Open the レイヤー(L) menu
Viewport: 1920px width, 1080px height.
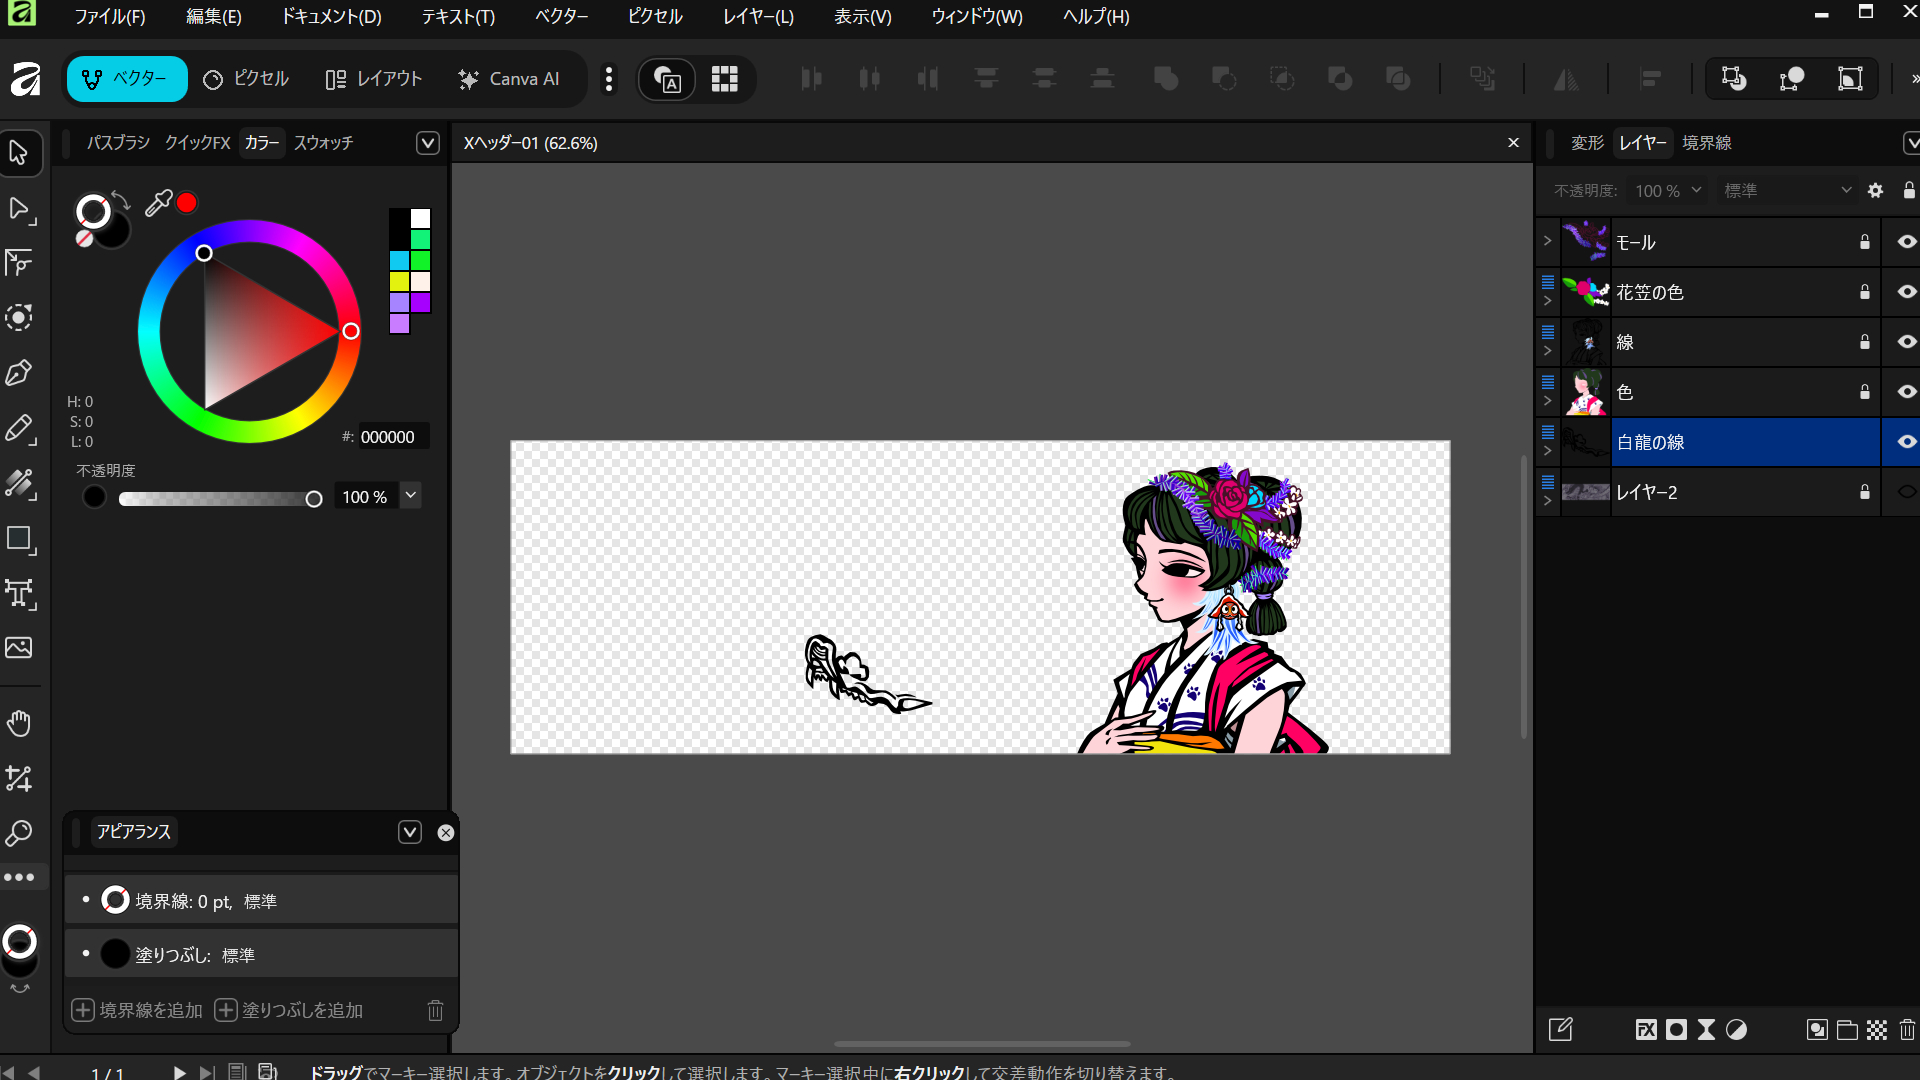[x=758, y=16]
